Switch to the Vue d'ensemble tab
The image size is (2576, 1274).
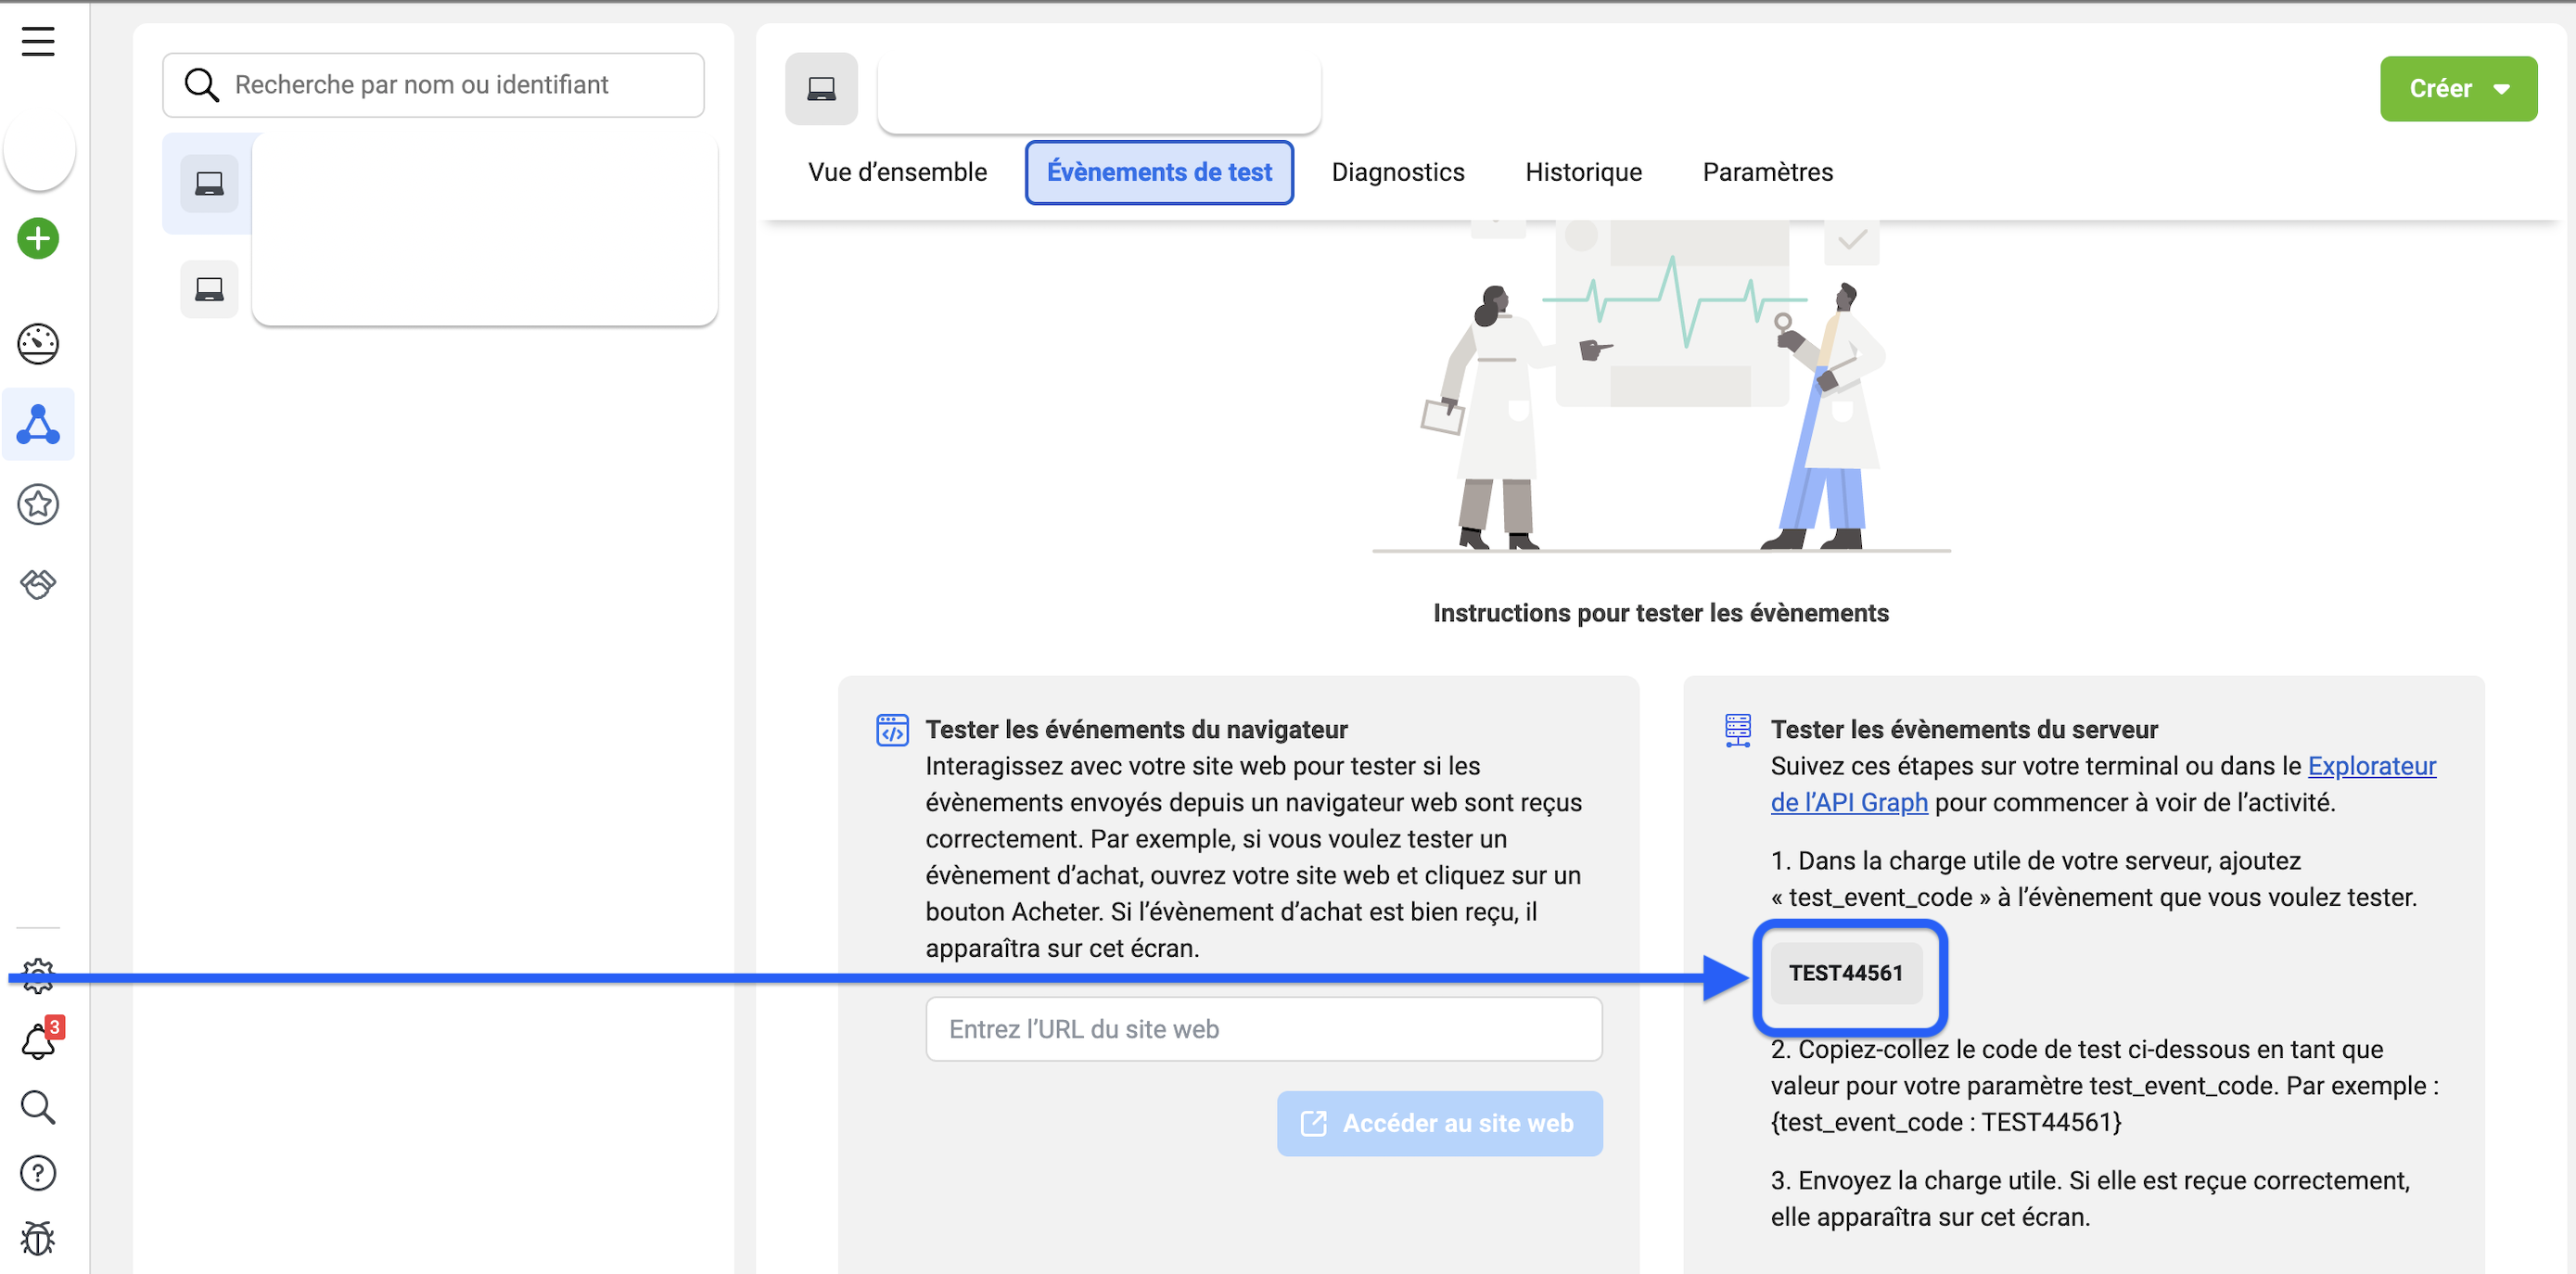click(x=897, y=172)
